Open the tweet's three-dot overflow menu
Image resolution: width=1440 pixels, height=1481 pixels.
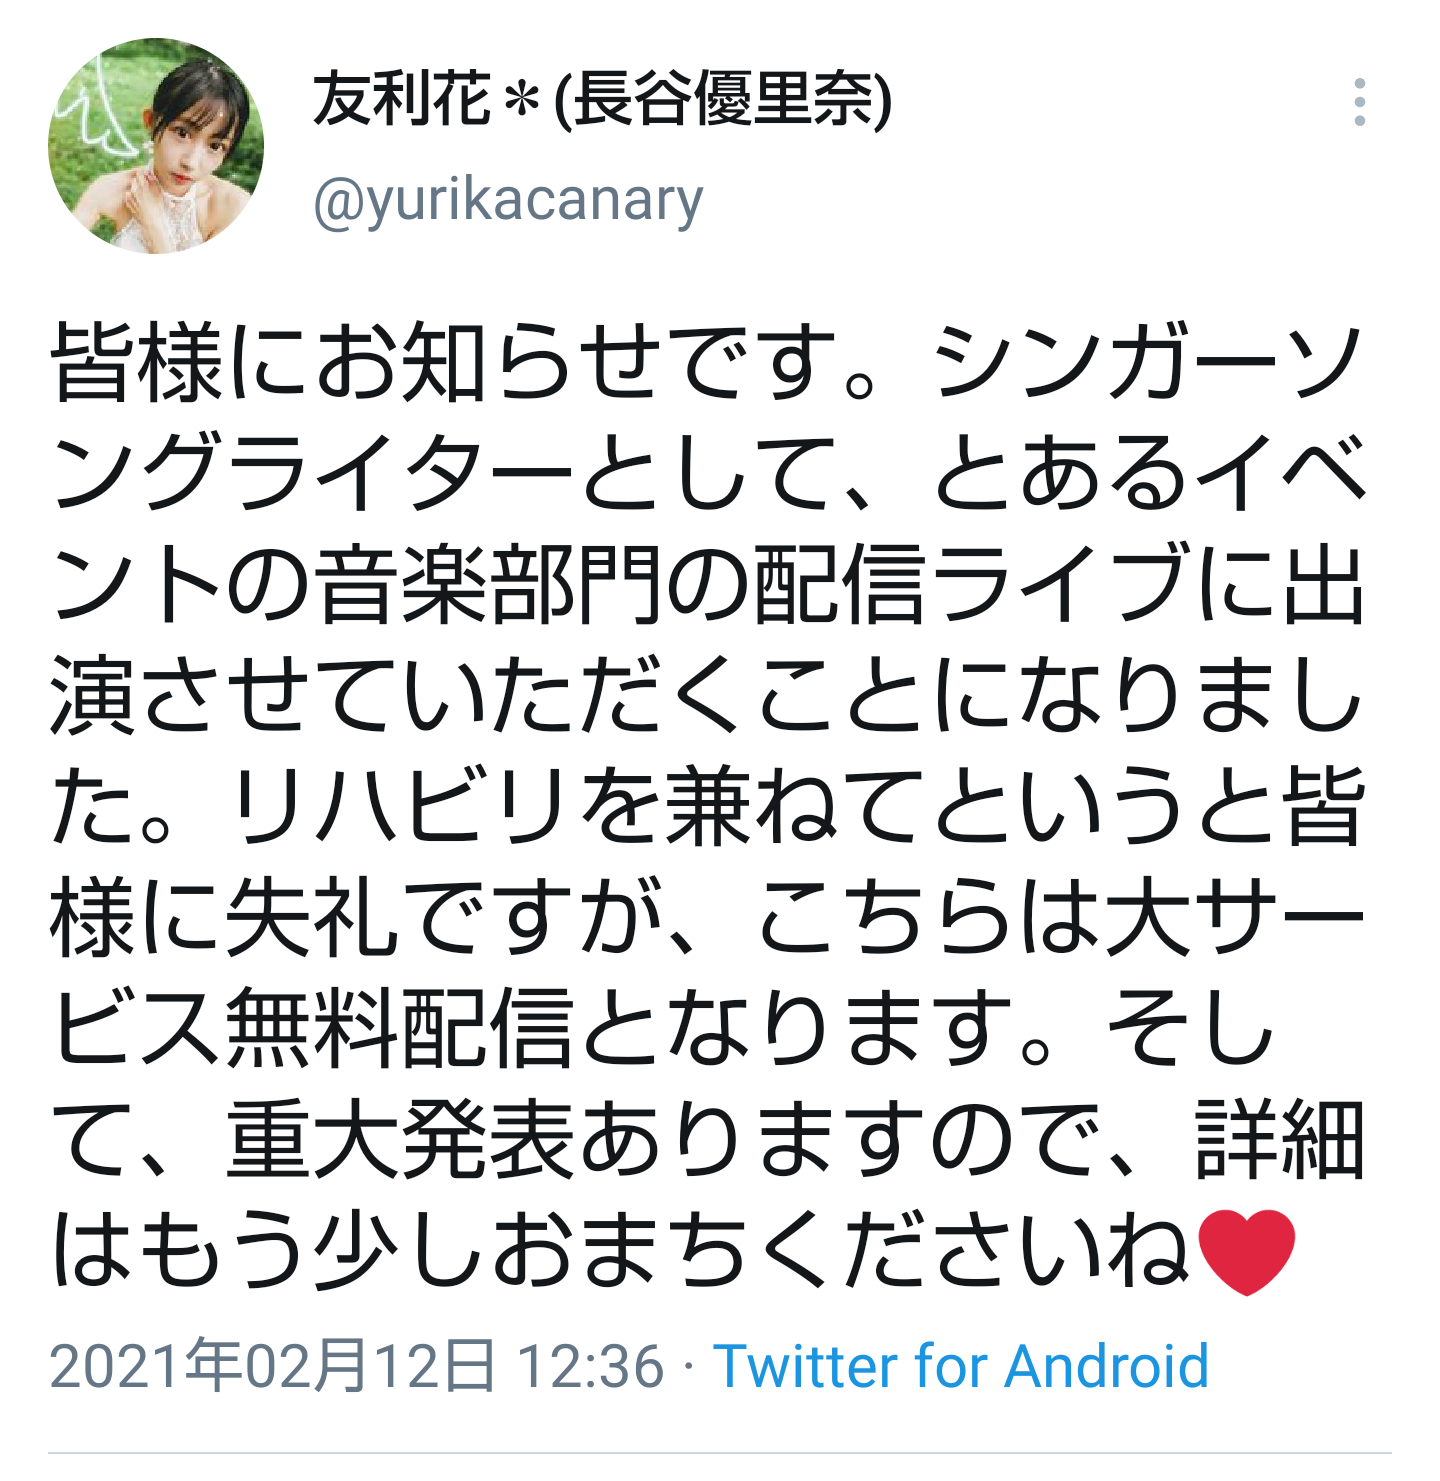coord(1359,102)
